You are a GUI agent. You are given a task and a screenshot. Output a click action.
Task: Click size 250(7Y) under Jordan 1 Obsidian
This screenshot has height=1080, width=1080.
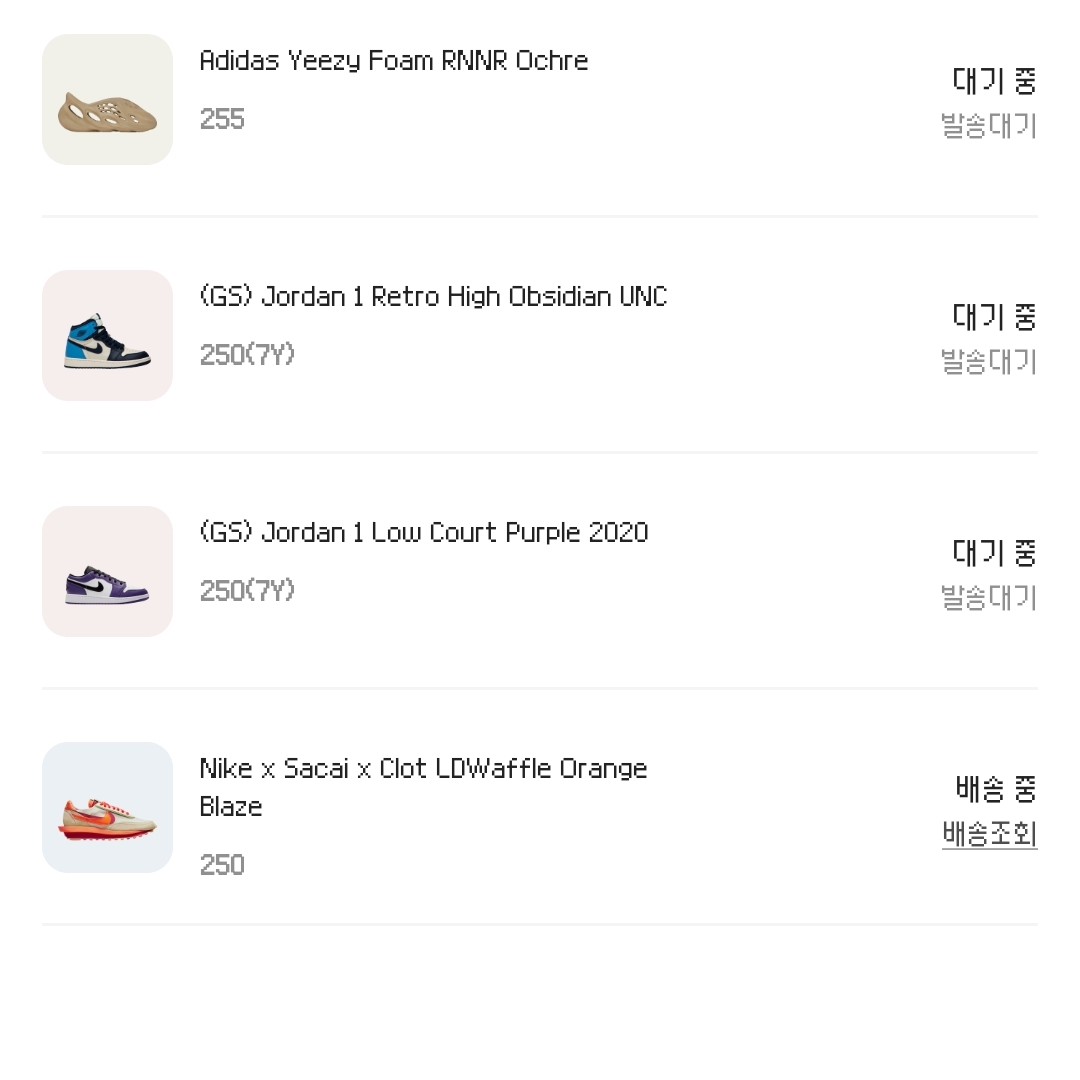pos(247,355)
